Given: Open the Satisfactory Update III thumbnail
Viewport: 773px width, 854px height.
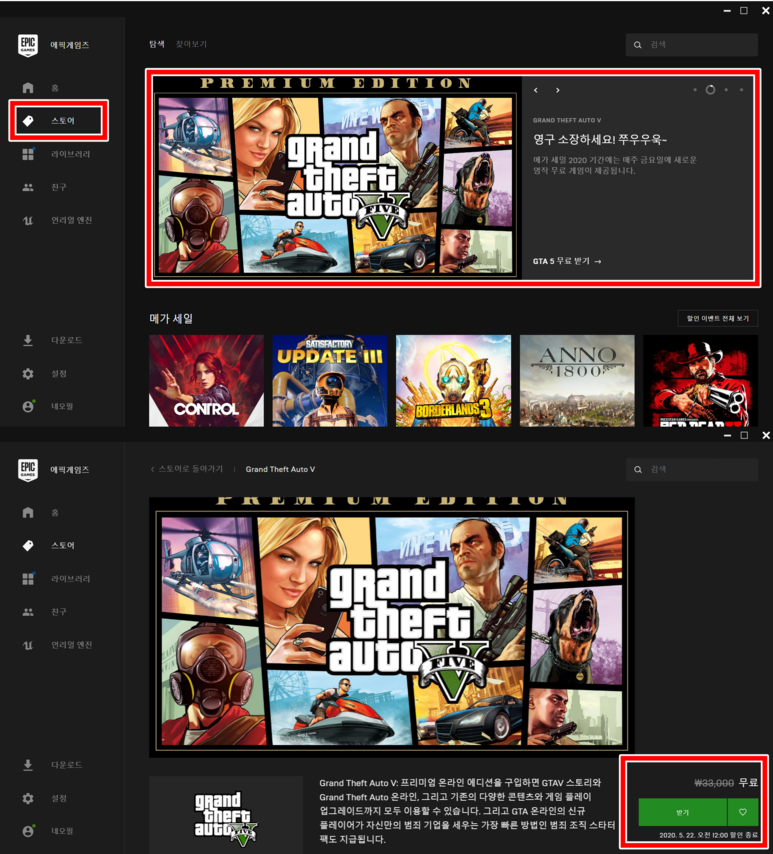Looking at the screenshot, I should 330,381.
